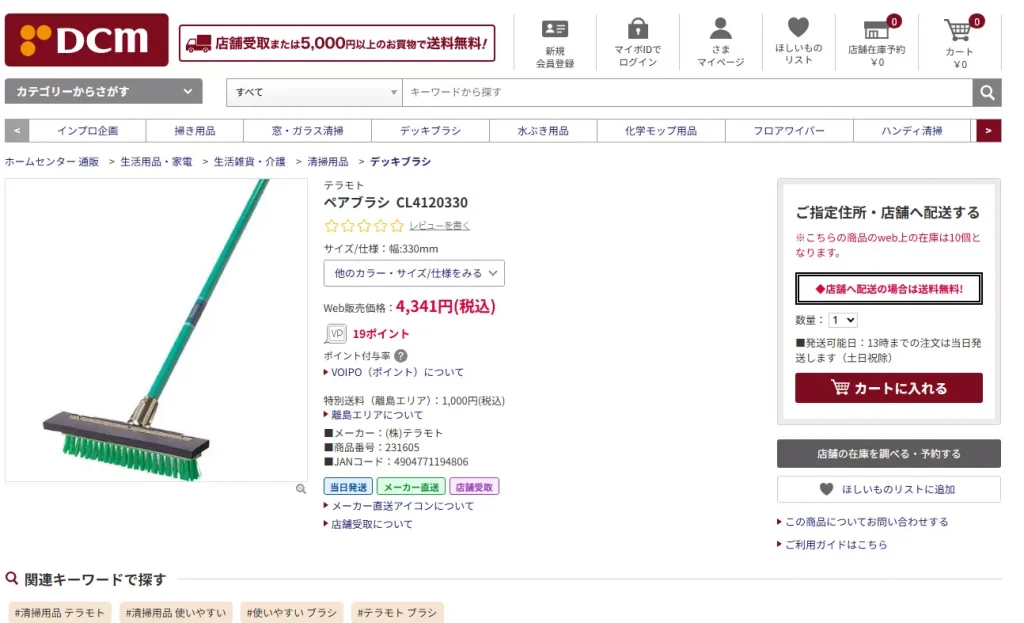Switch to the フロアワイパー category tab
Image resolution: width=1024 pixels, height=623 pixels.
[x=790, y=130]
